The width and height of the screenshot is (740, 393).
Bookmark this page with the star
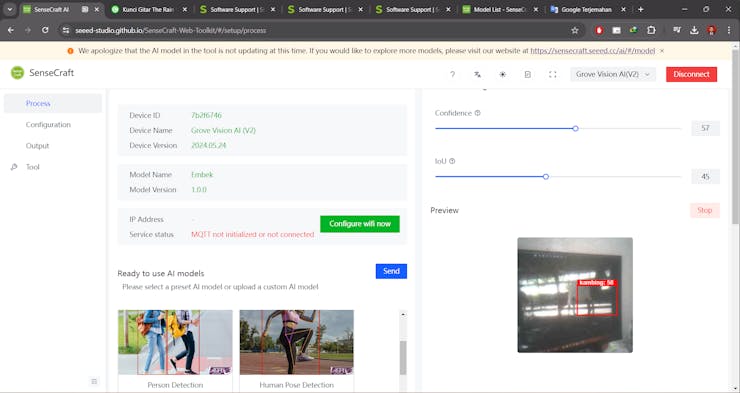[x=574, y=30]
